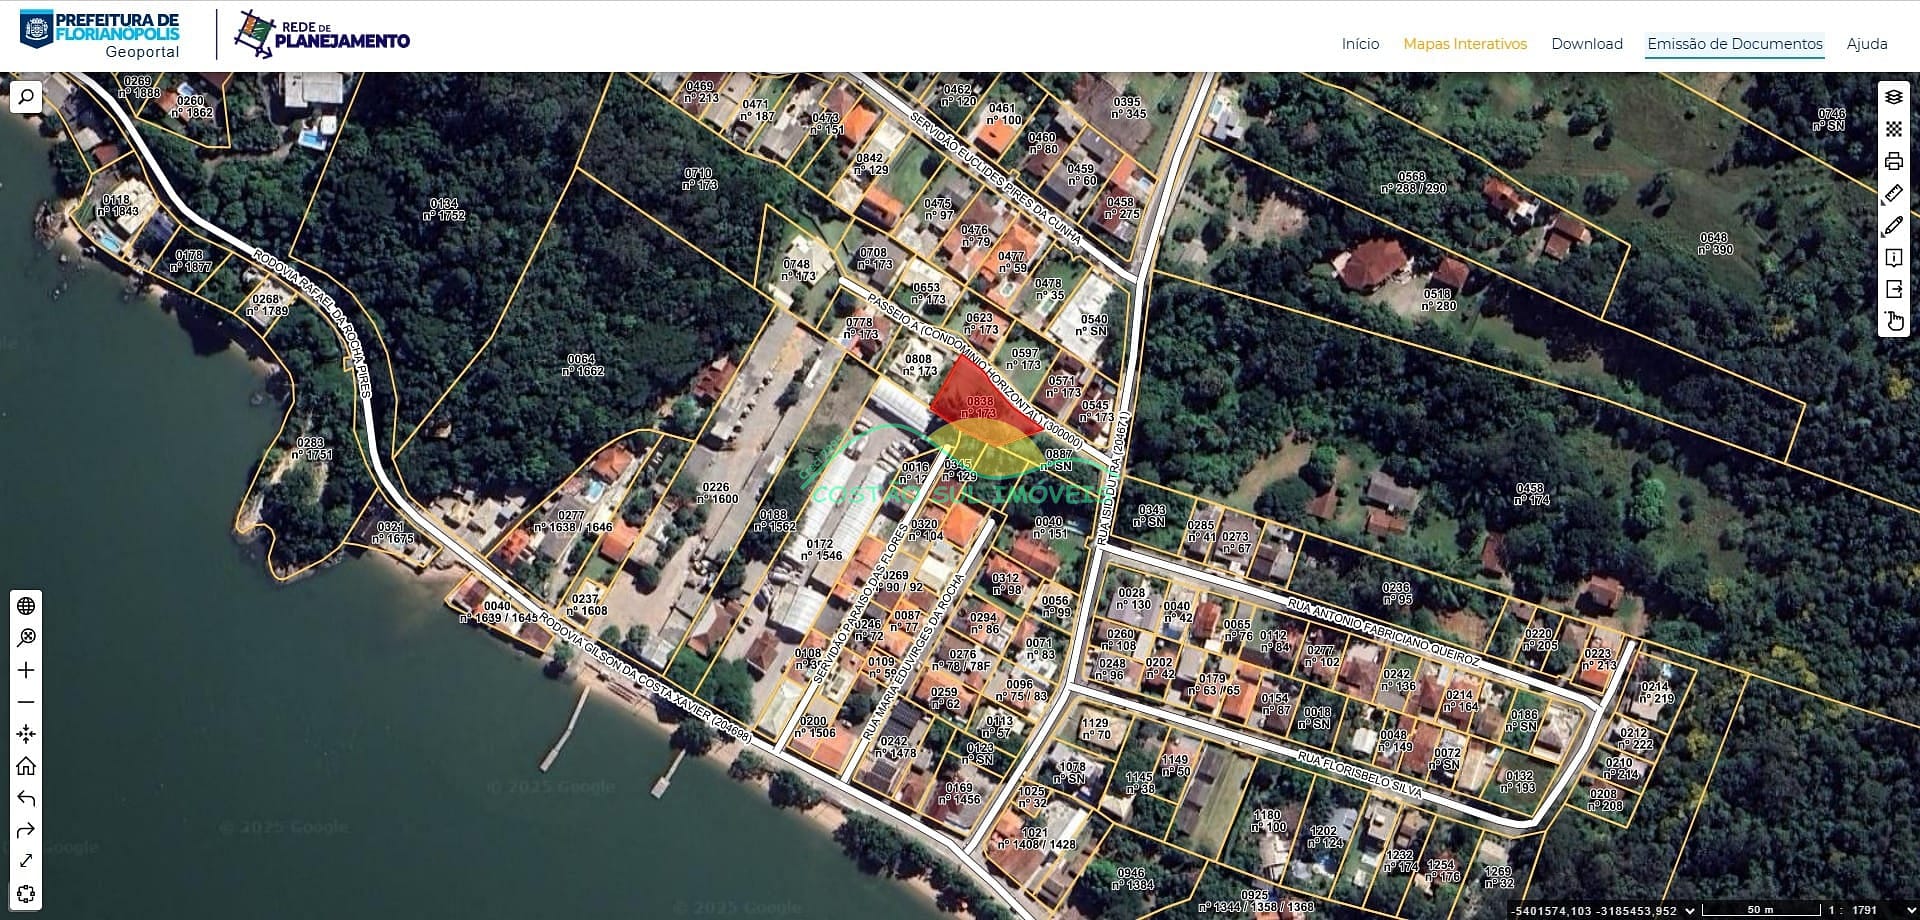Click the printer icon to print map

pos(1893,161)
